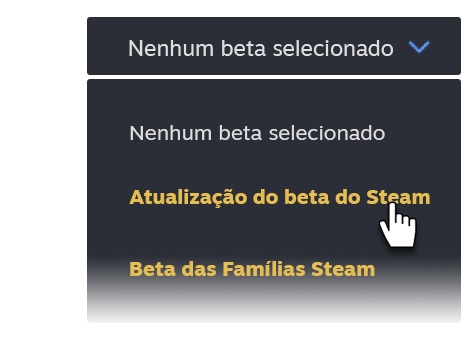This screenshot has height=362, width=466.
Task: Click the blue chevron arrow of beta dropdown
Action: point(419,47)
